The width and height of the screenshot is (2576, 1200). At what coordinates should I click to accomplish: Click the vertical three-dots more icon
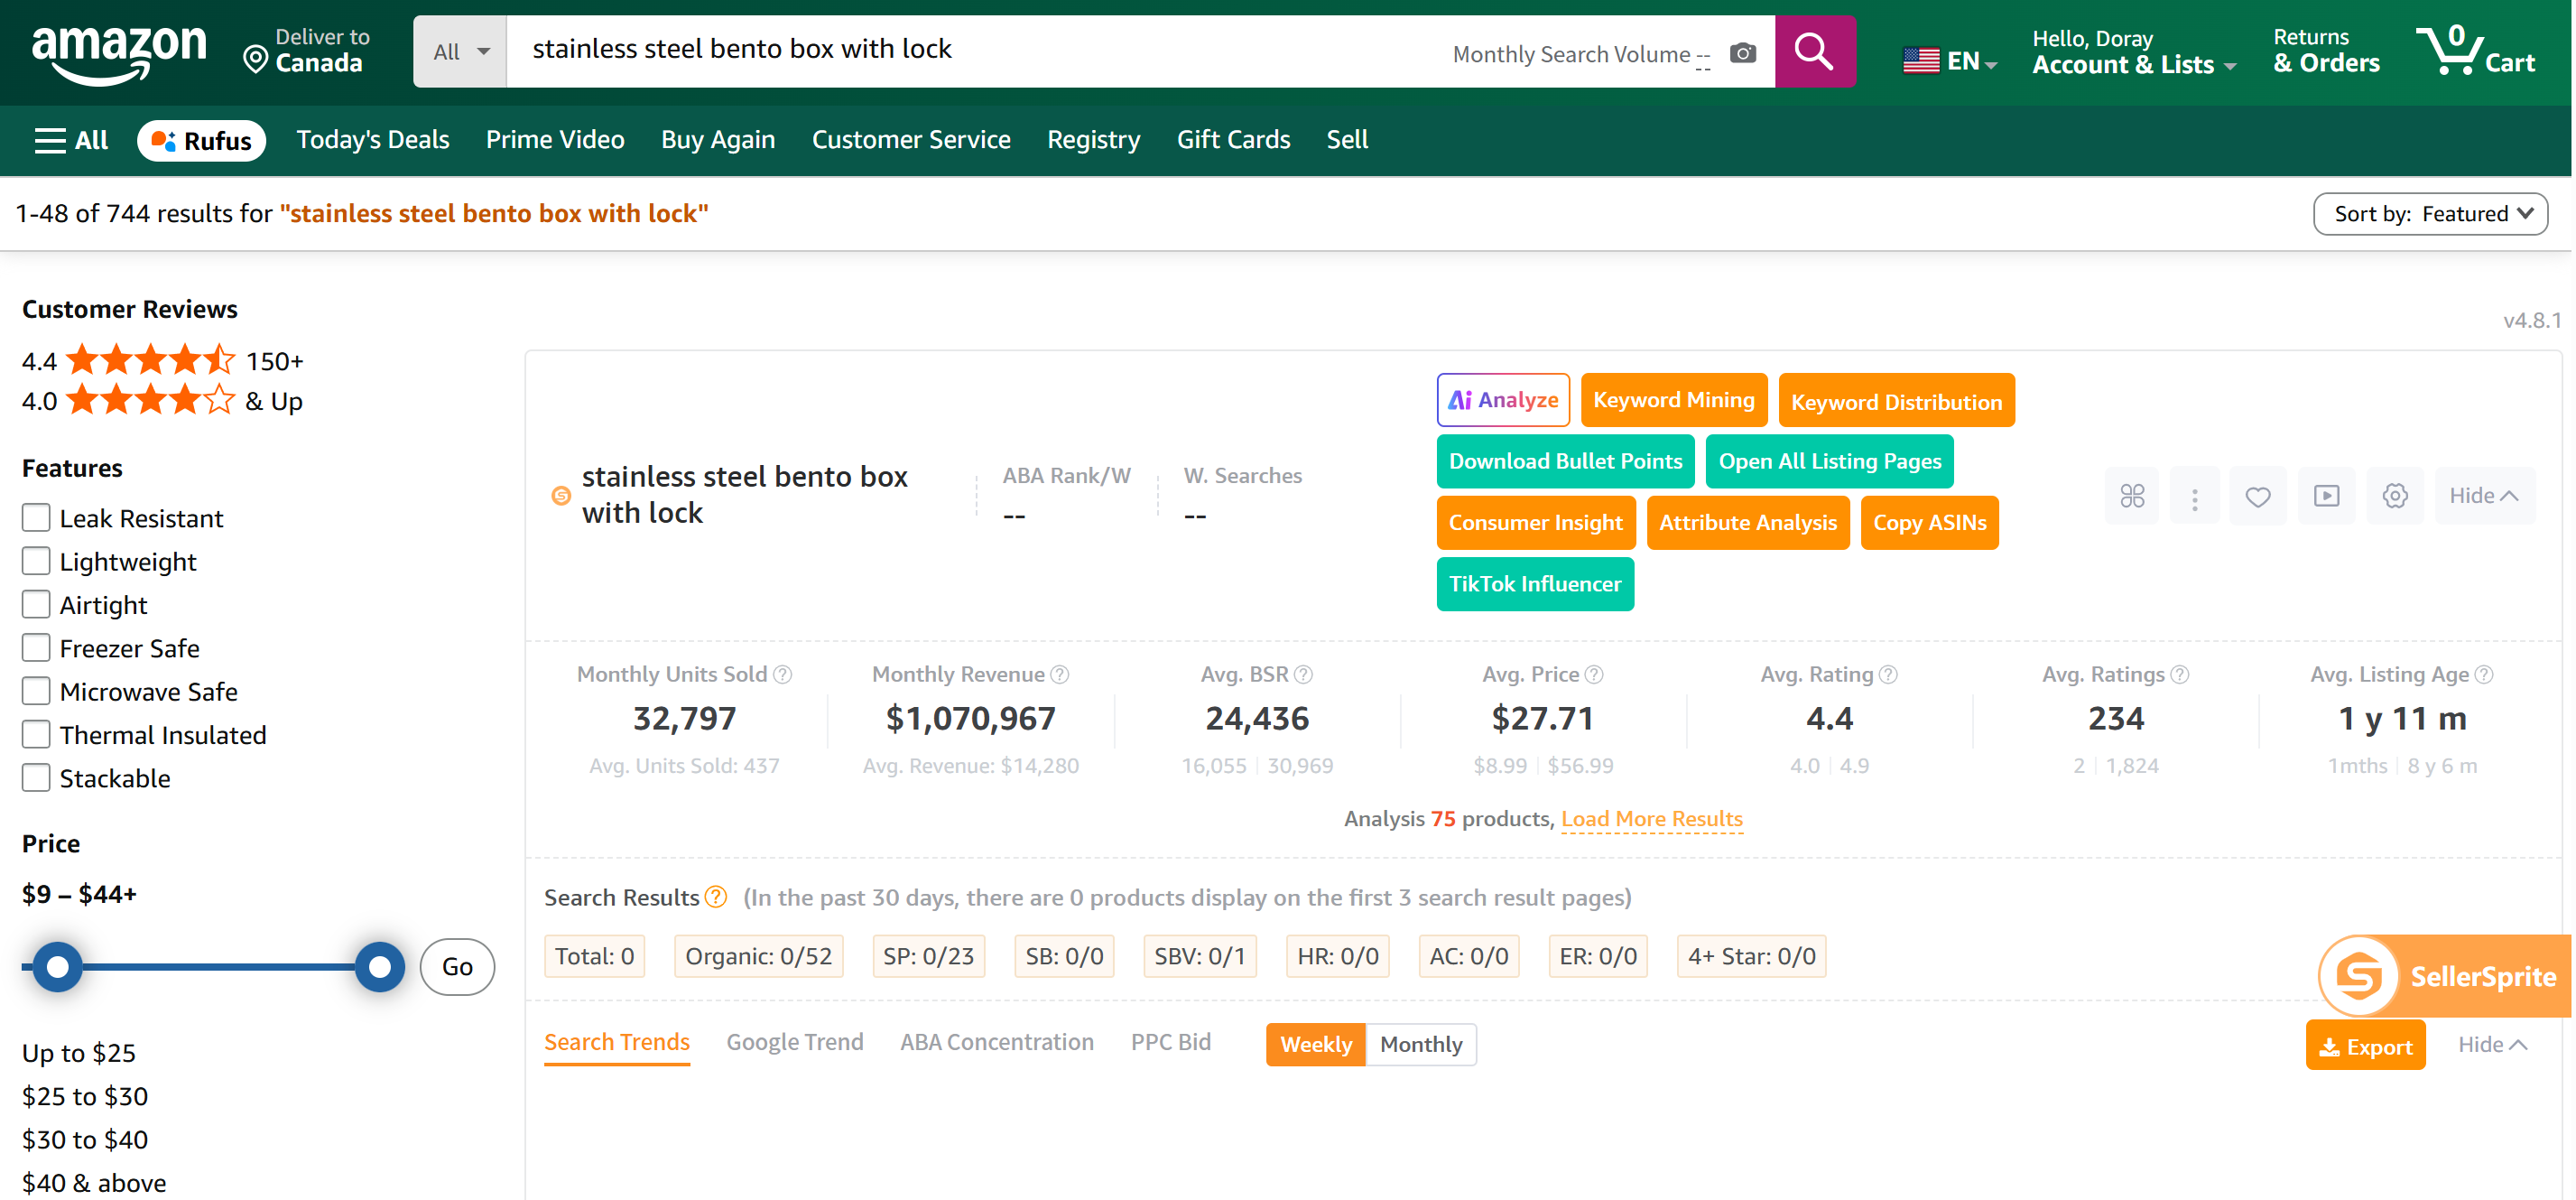coord(2194,496)
